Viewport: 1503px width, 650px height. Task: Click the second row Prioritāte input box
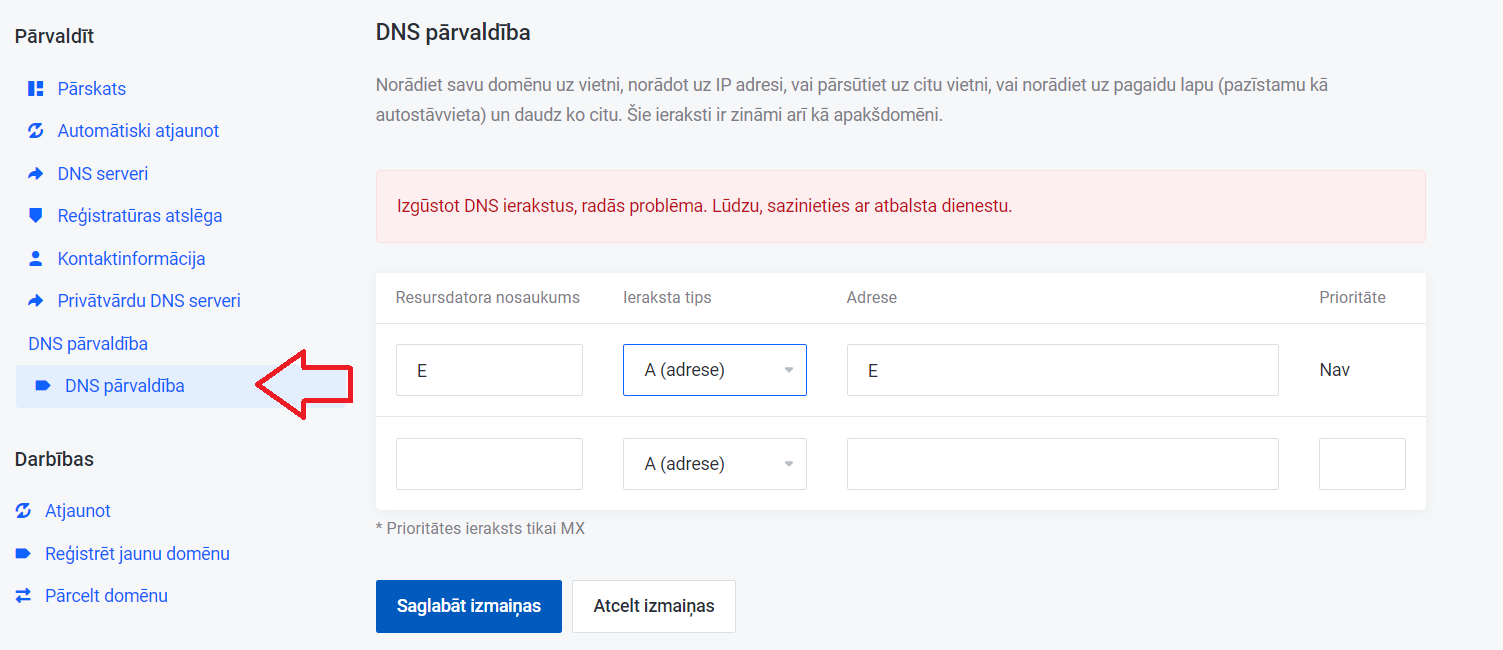(1361, 464)
